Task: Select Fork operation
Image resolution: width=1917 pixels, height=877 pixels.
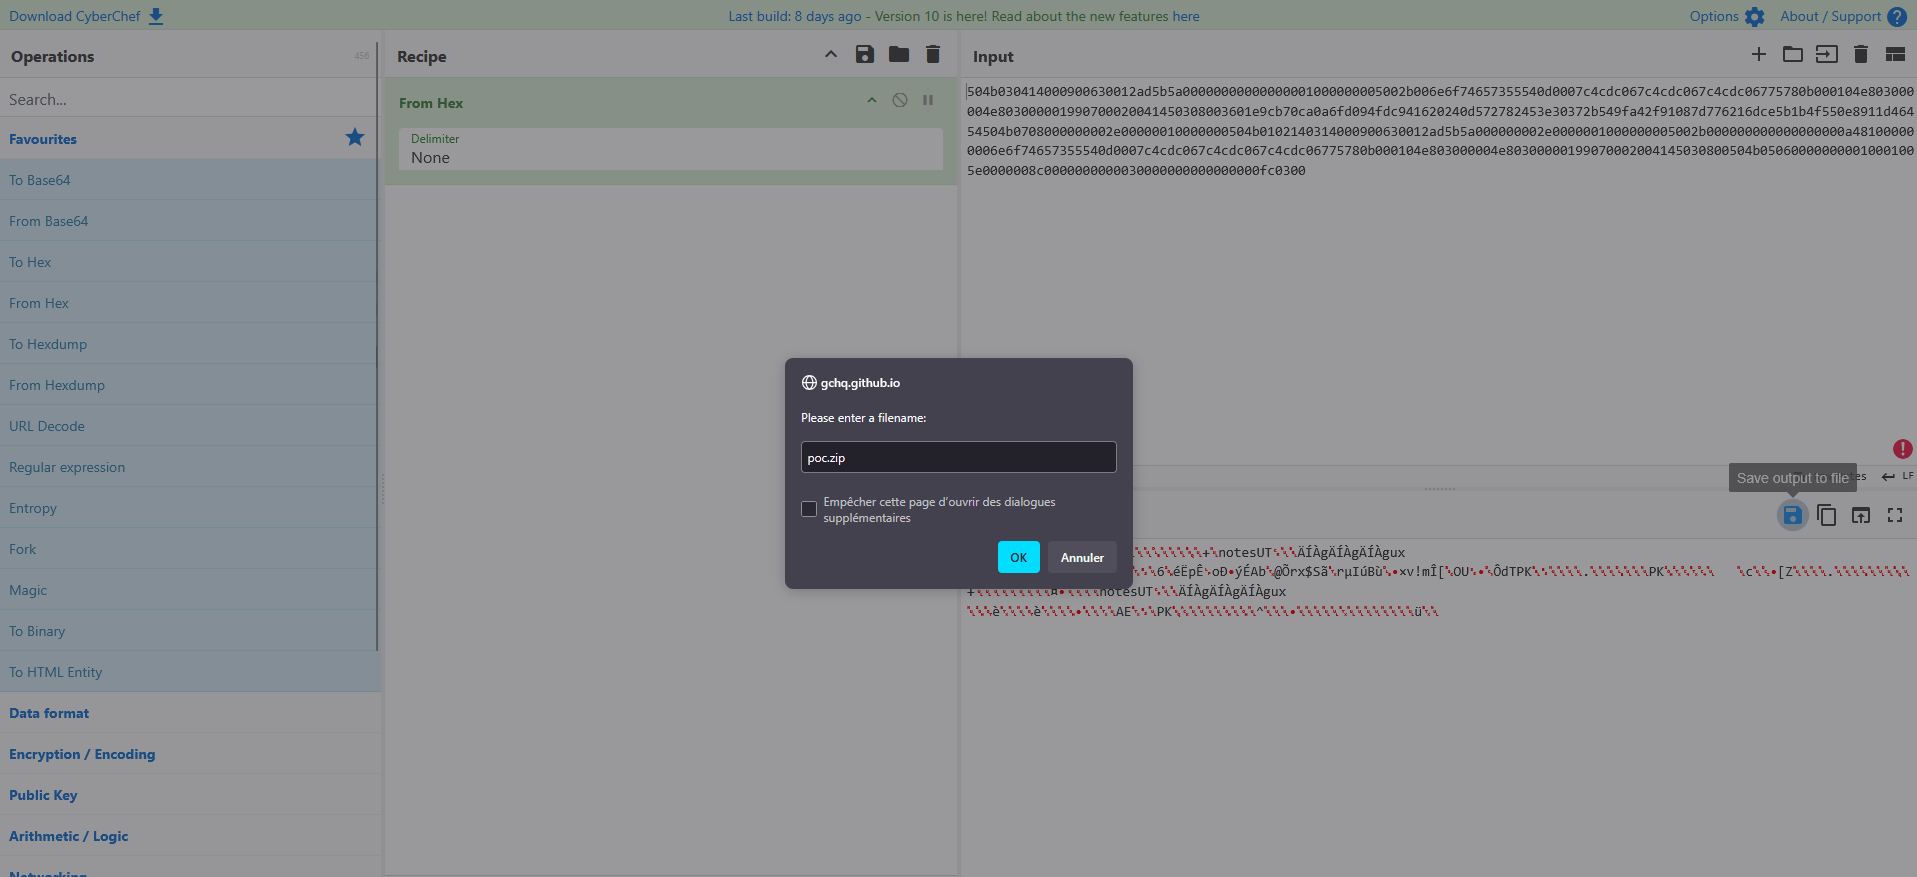Action: pos(188,549)
